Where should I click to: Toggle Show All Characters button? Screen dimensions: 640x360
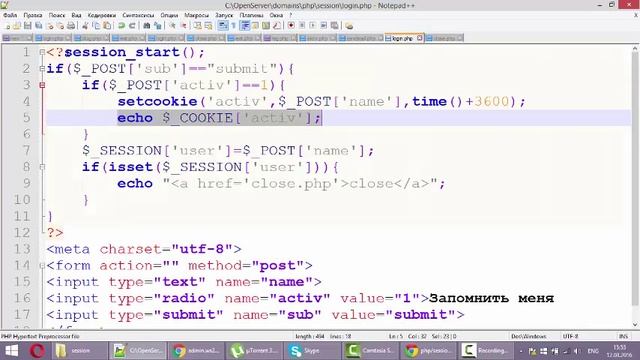(233, 26)
